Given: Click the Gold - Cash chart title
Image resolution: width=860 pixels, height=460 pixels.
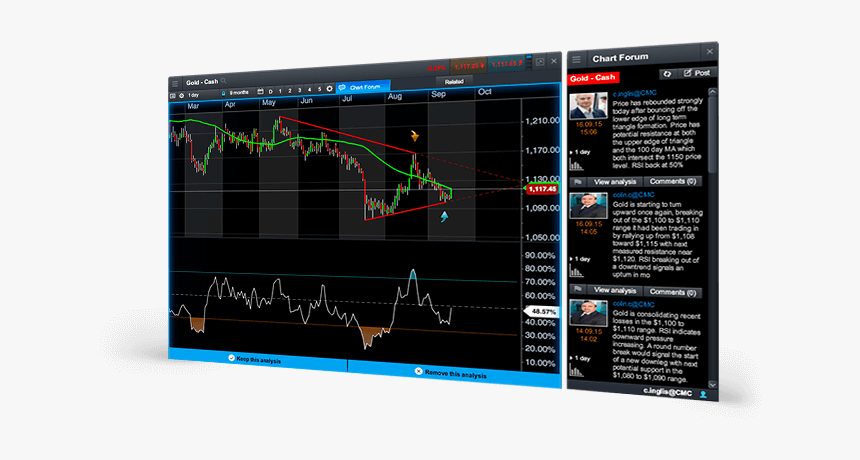Looking at the screenshot, I should point(202,82).
